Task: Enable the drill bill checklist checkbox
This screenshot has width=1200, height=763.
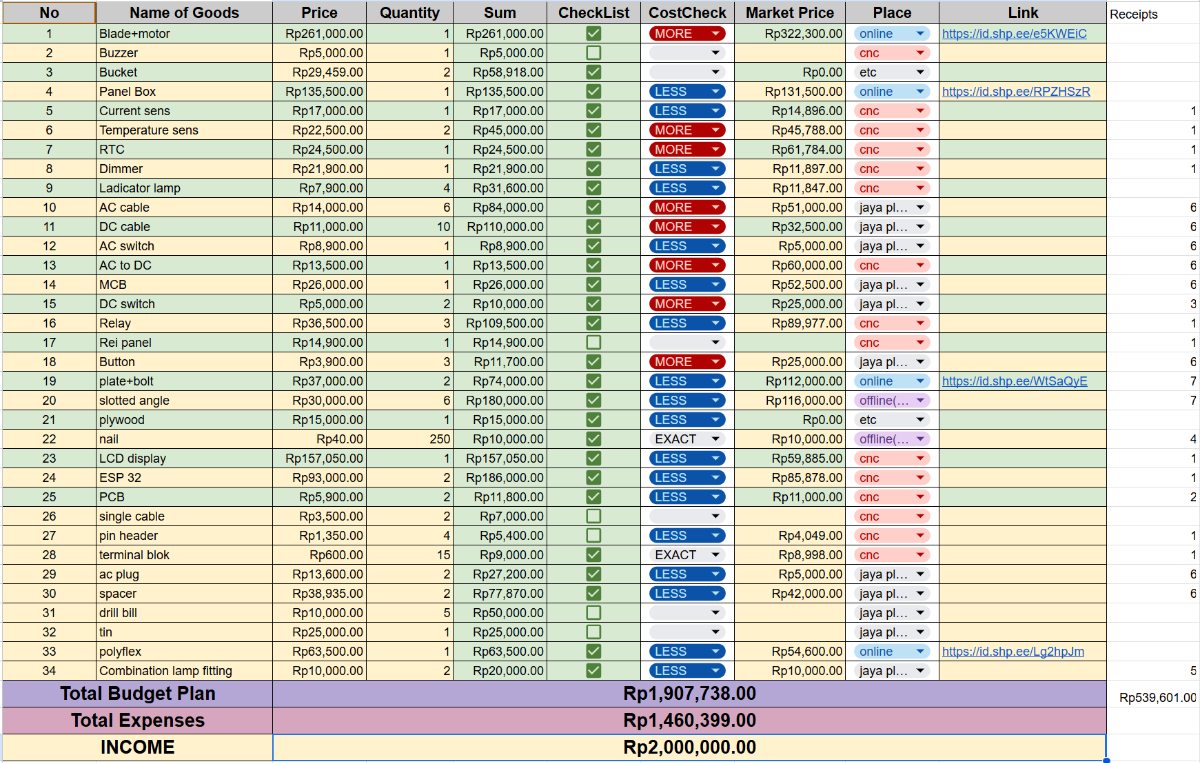Action: coord(593,613)
